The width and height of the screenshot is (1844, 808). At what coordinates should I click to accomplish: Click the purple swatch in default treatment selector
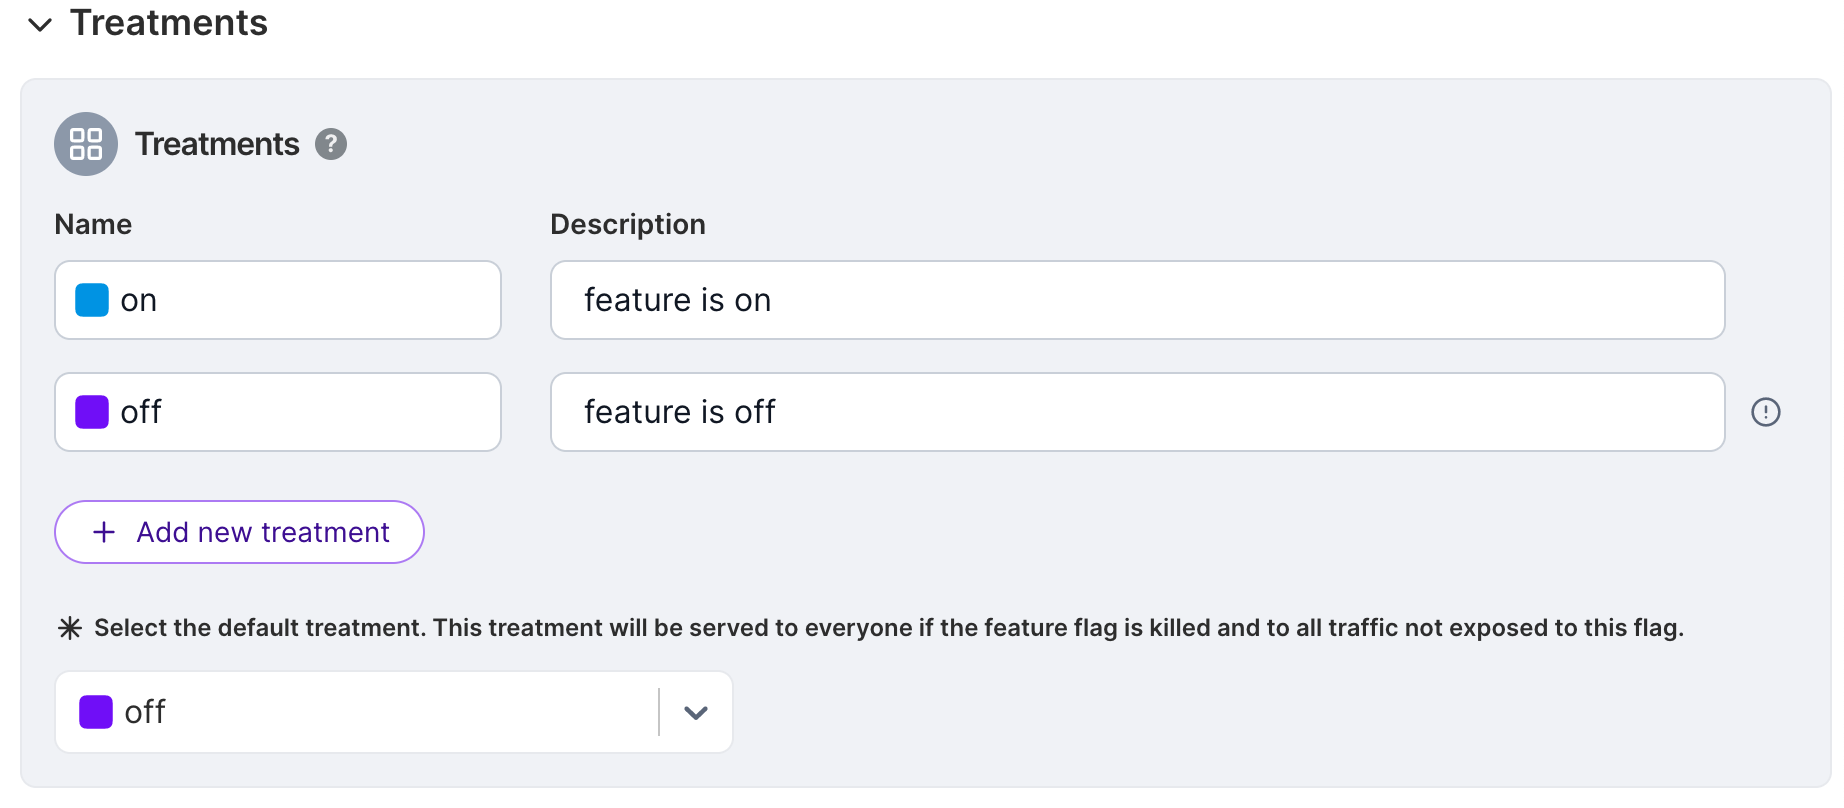pos(96,712)
